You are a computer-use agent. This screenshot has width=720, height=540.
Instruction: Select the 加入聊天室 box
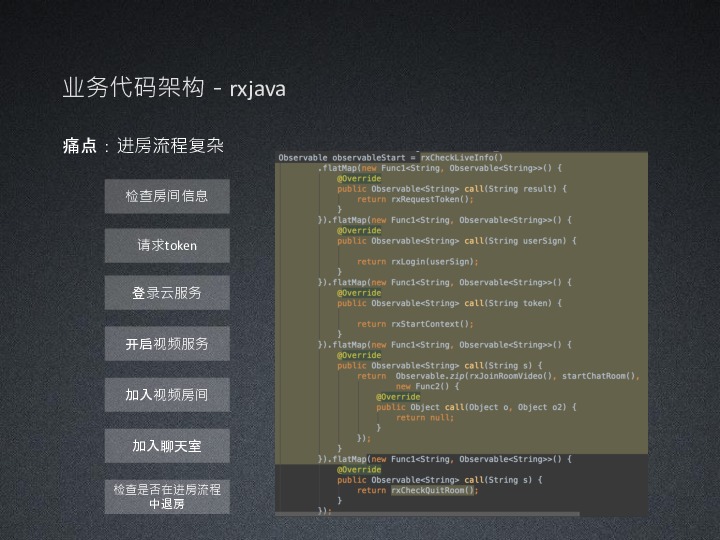(x=167, y=446)
